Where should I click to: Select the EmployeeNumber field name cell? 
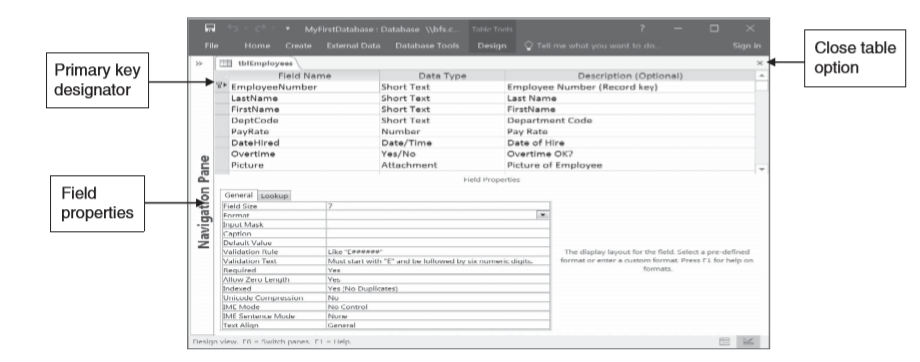(304, 87)
